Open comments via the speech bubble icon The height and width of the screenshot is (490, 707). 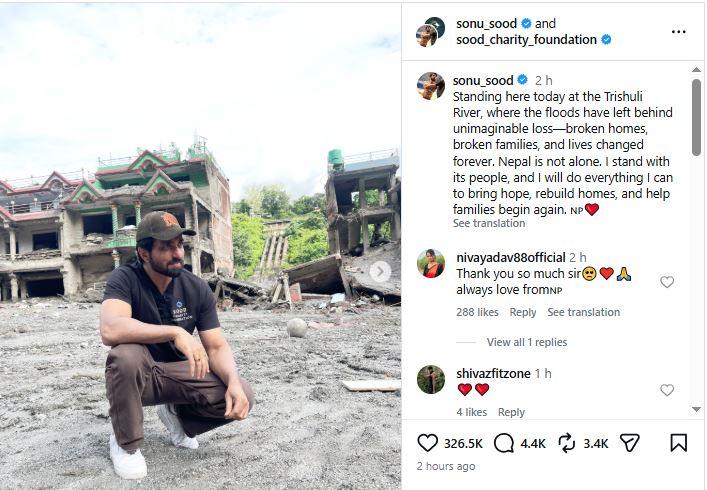pos(503,443)
